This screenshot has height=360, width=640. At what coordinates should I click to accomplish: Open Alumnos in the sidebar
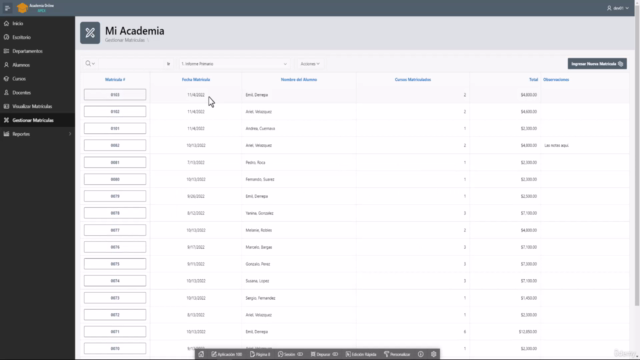point(37,65)
